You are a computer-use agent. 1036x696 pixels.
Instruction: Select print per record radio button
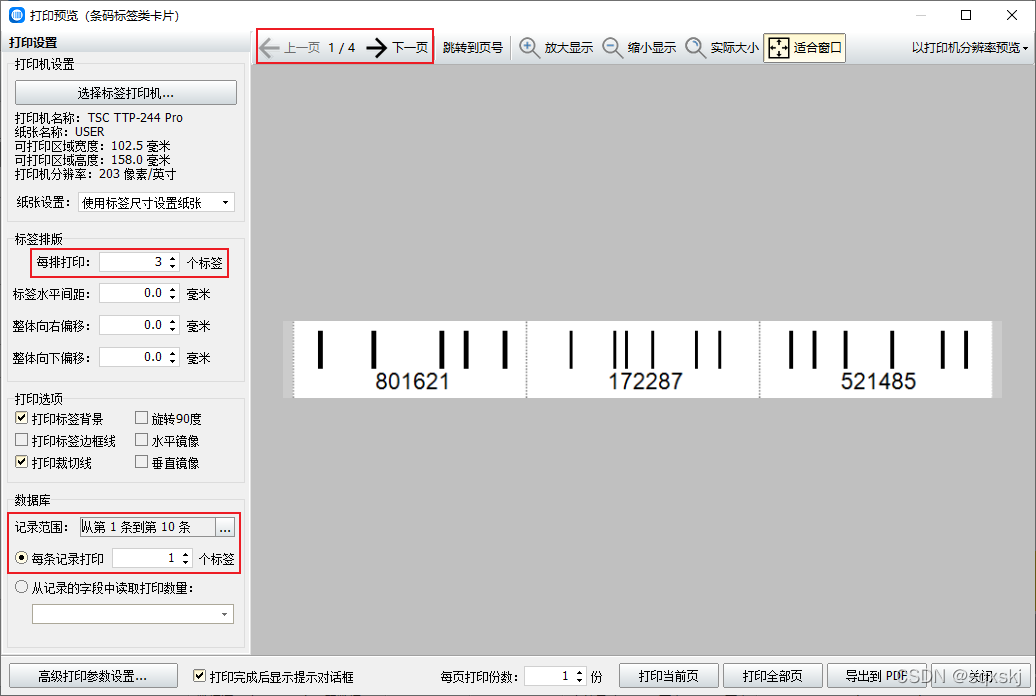pyautogui.click(x=22, y=558)
